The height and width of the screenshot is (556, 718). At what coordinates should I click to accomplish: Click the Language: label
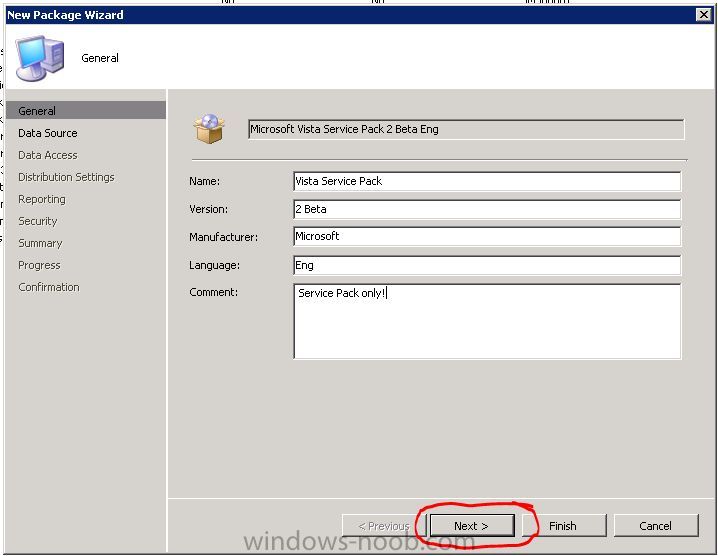214,265
